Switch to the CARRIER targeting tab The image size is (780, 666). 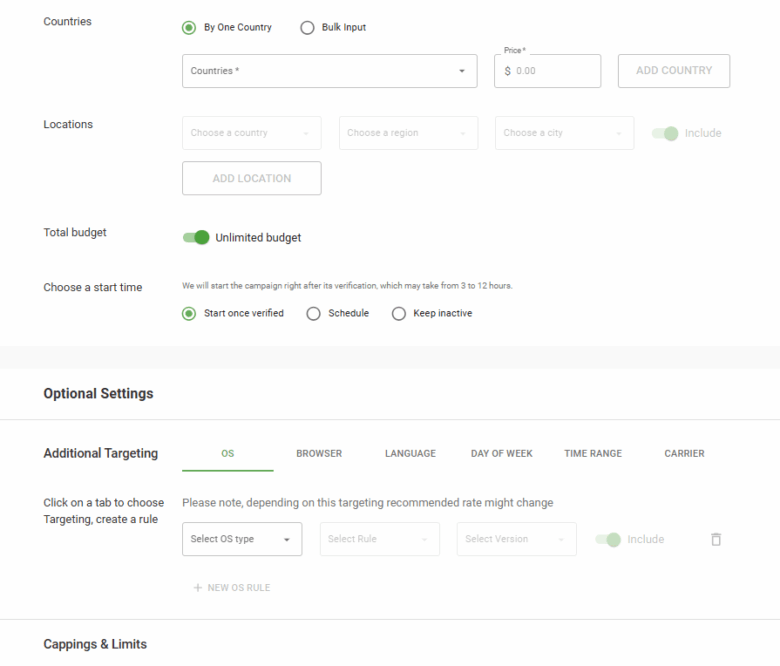(x=684, y=454)
